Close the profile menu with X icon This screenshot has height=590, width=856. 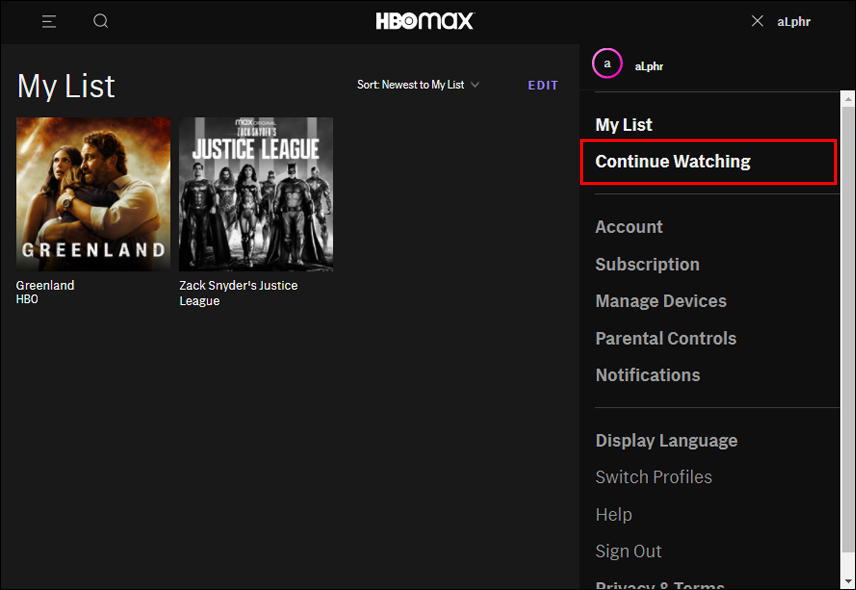757,21
